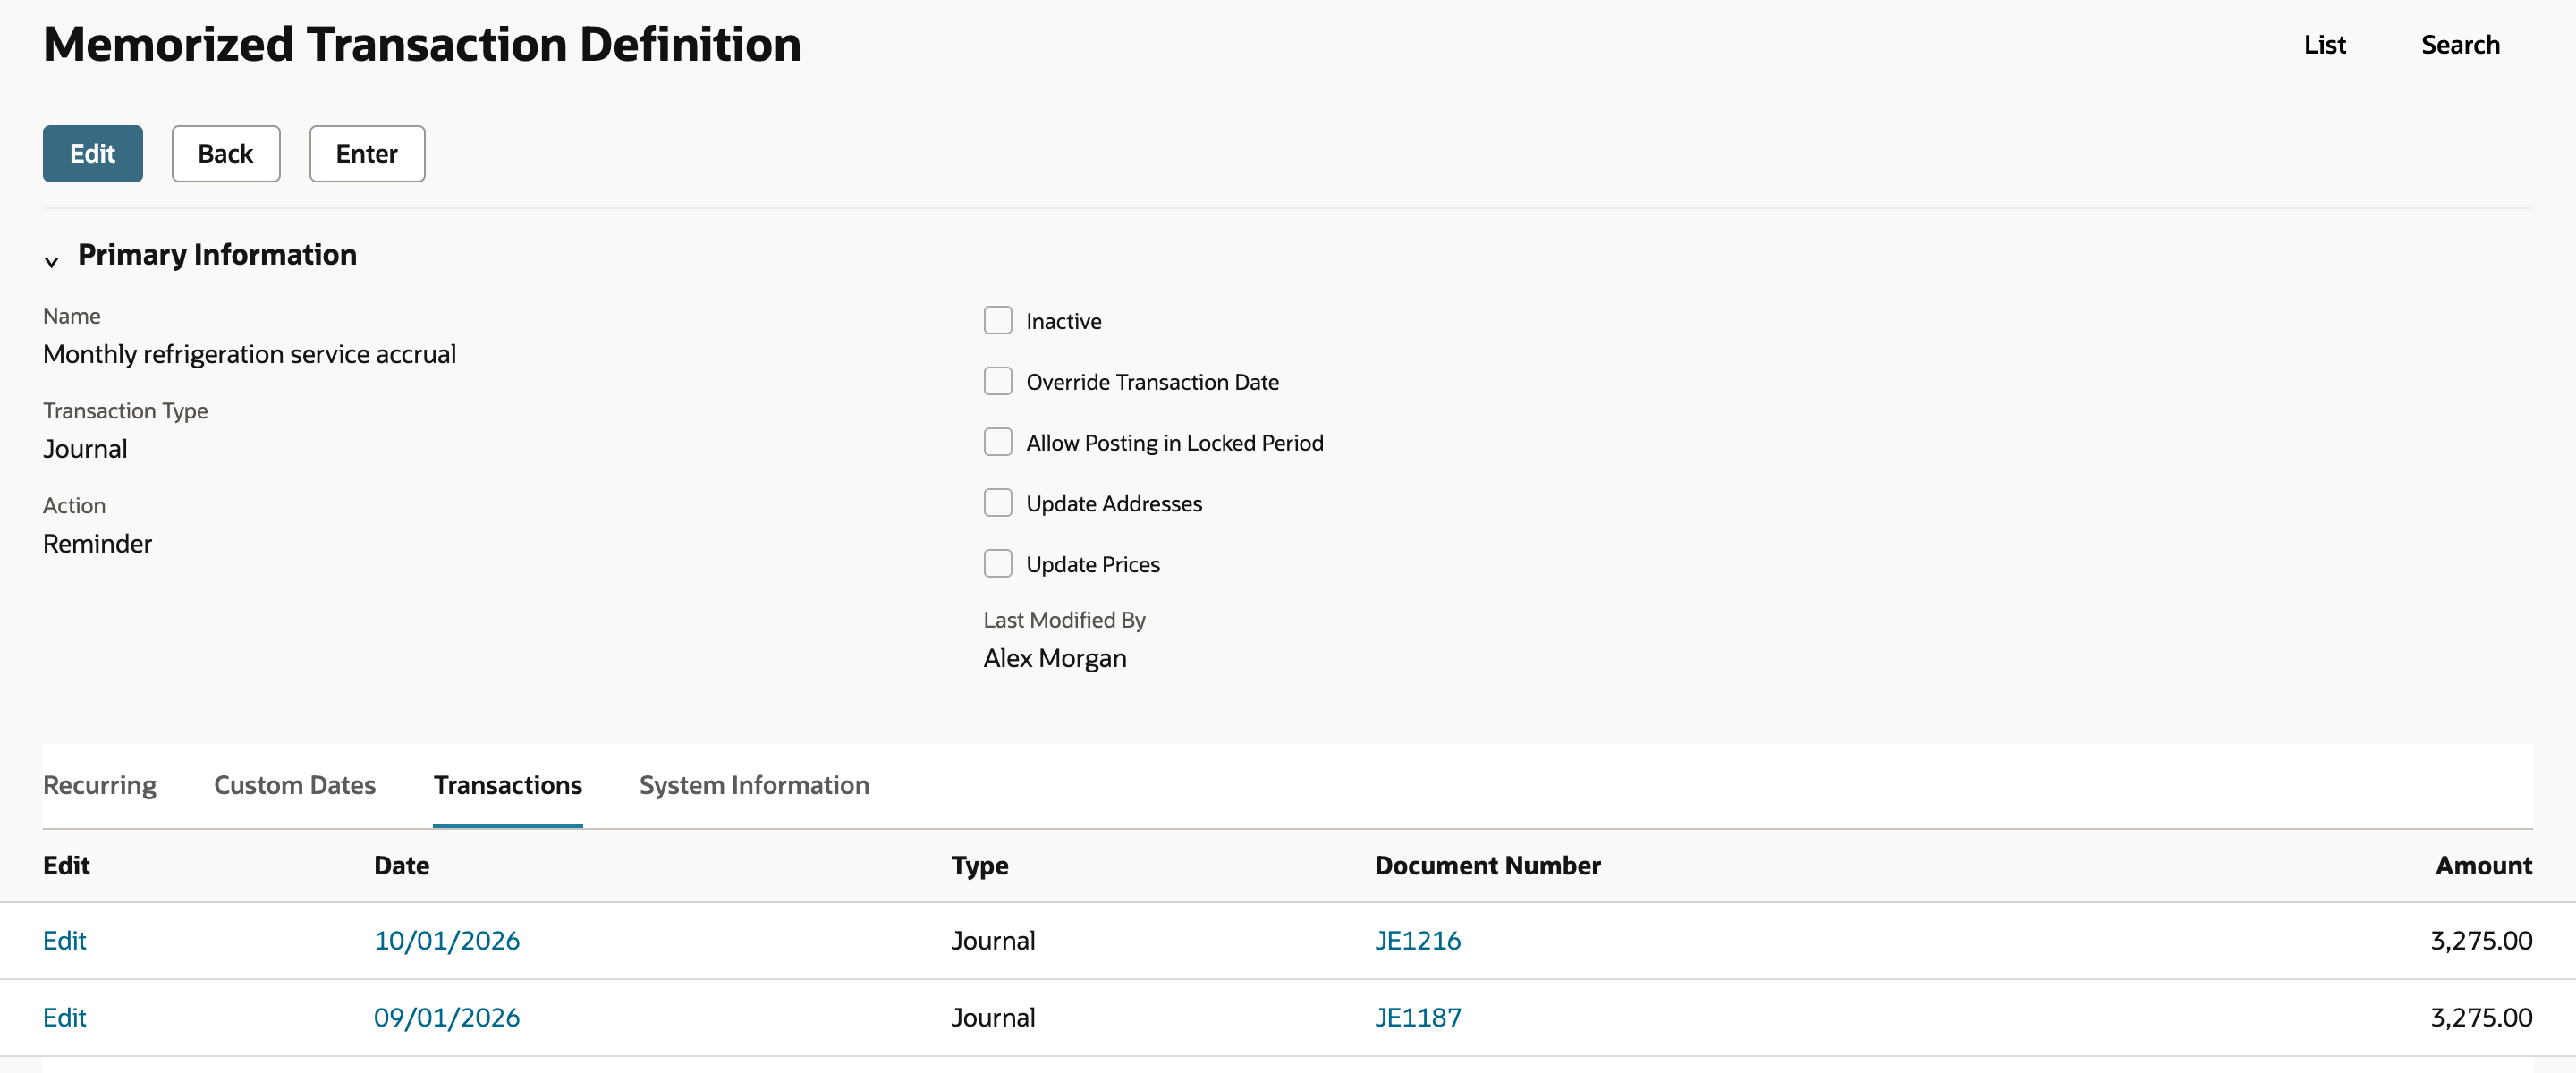Click the Amount column header

(x=2484, y=866)
